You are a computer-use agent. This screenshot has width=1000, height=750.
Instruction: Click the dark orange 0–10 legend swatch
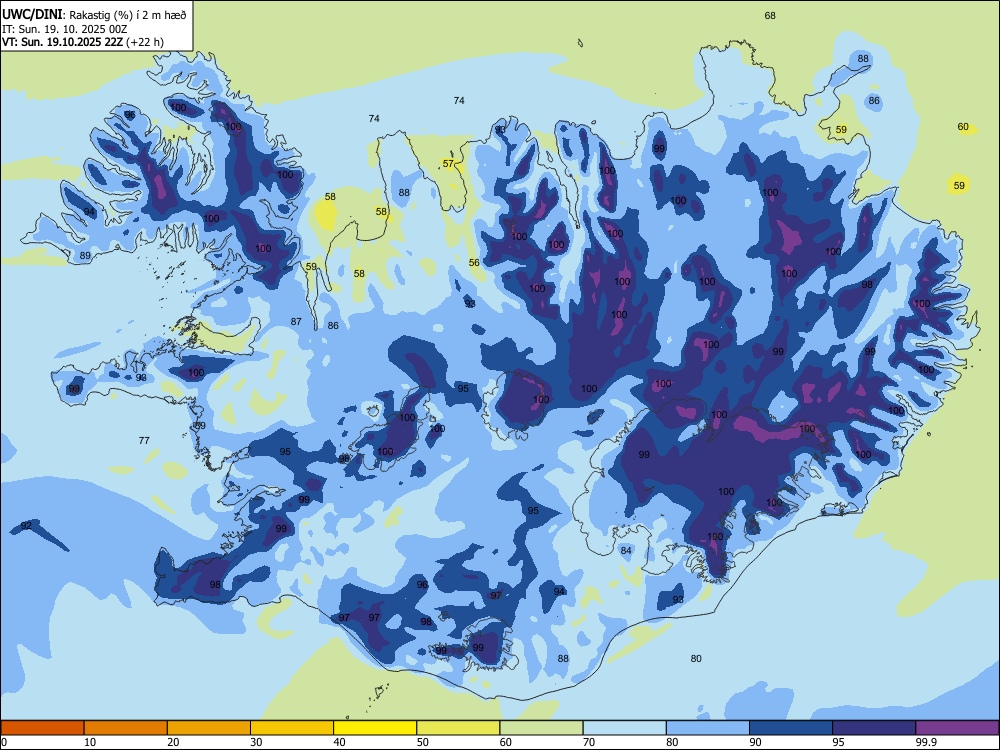[x=42, y=728]
